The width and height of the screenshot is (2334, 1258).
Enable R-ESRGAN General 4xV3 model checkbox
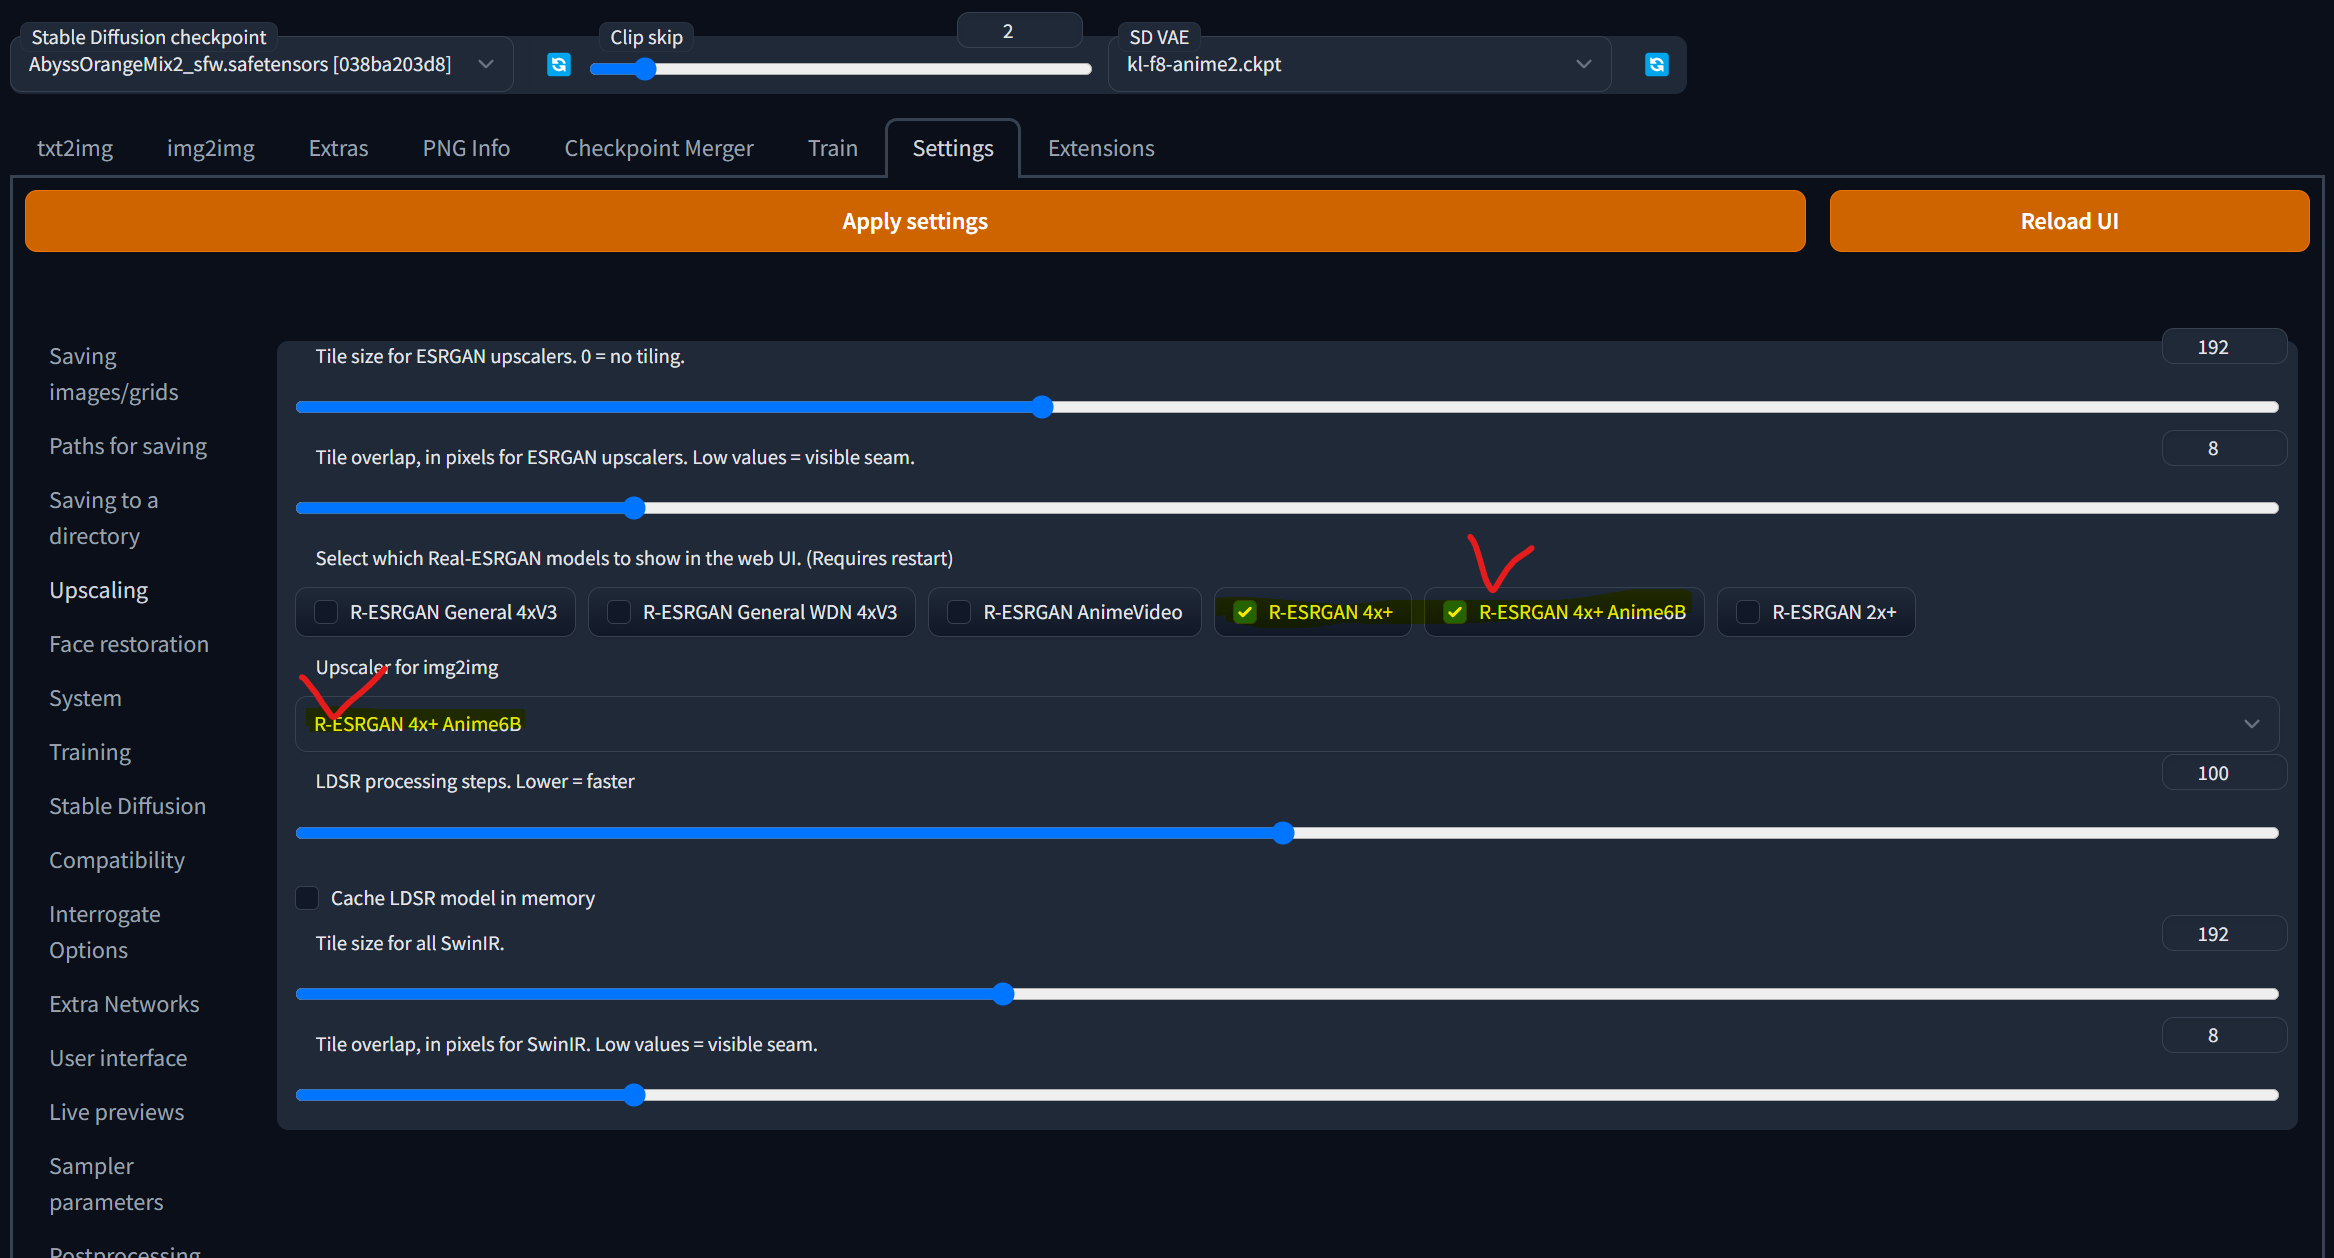[326, 612]
